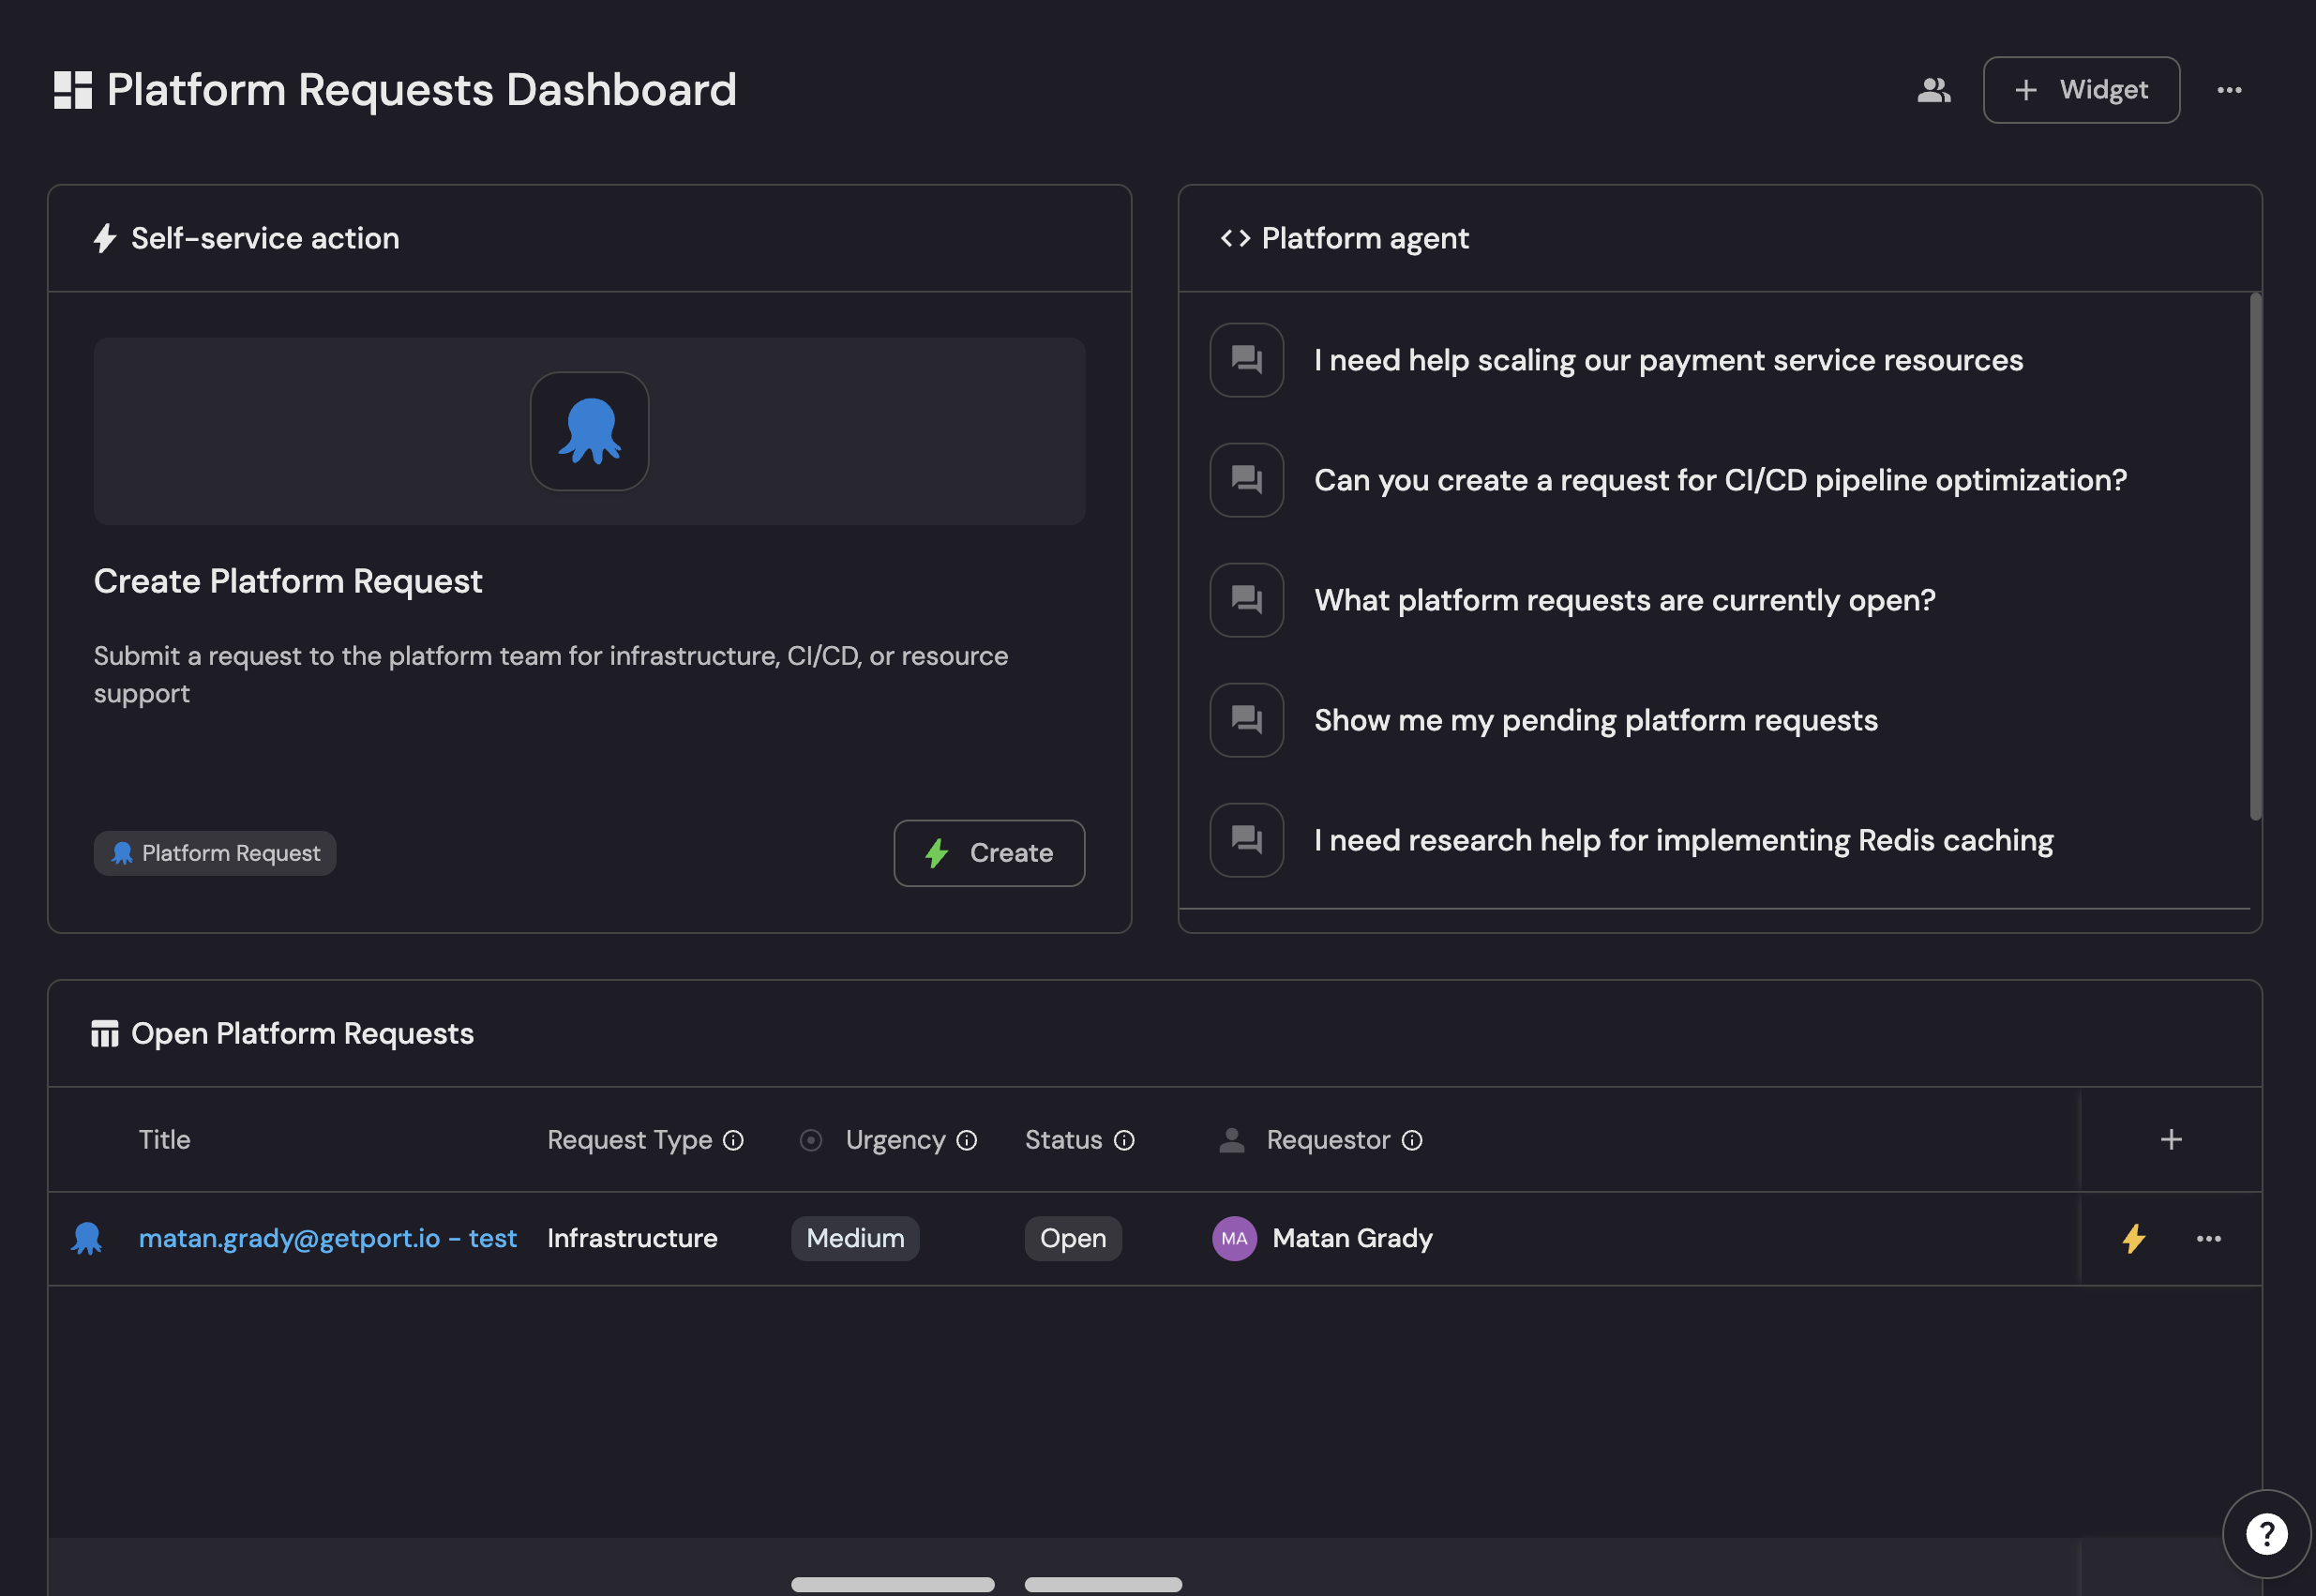Open the matan.grady@getport.io - test entity link
This screenshot has width=2316, height=1596.
pos(327,1238)
